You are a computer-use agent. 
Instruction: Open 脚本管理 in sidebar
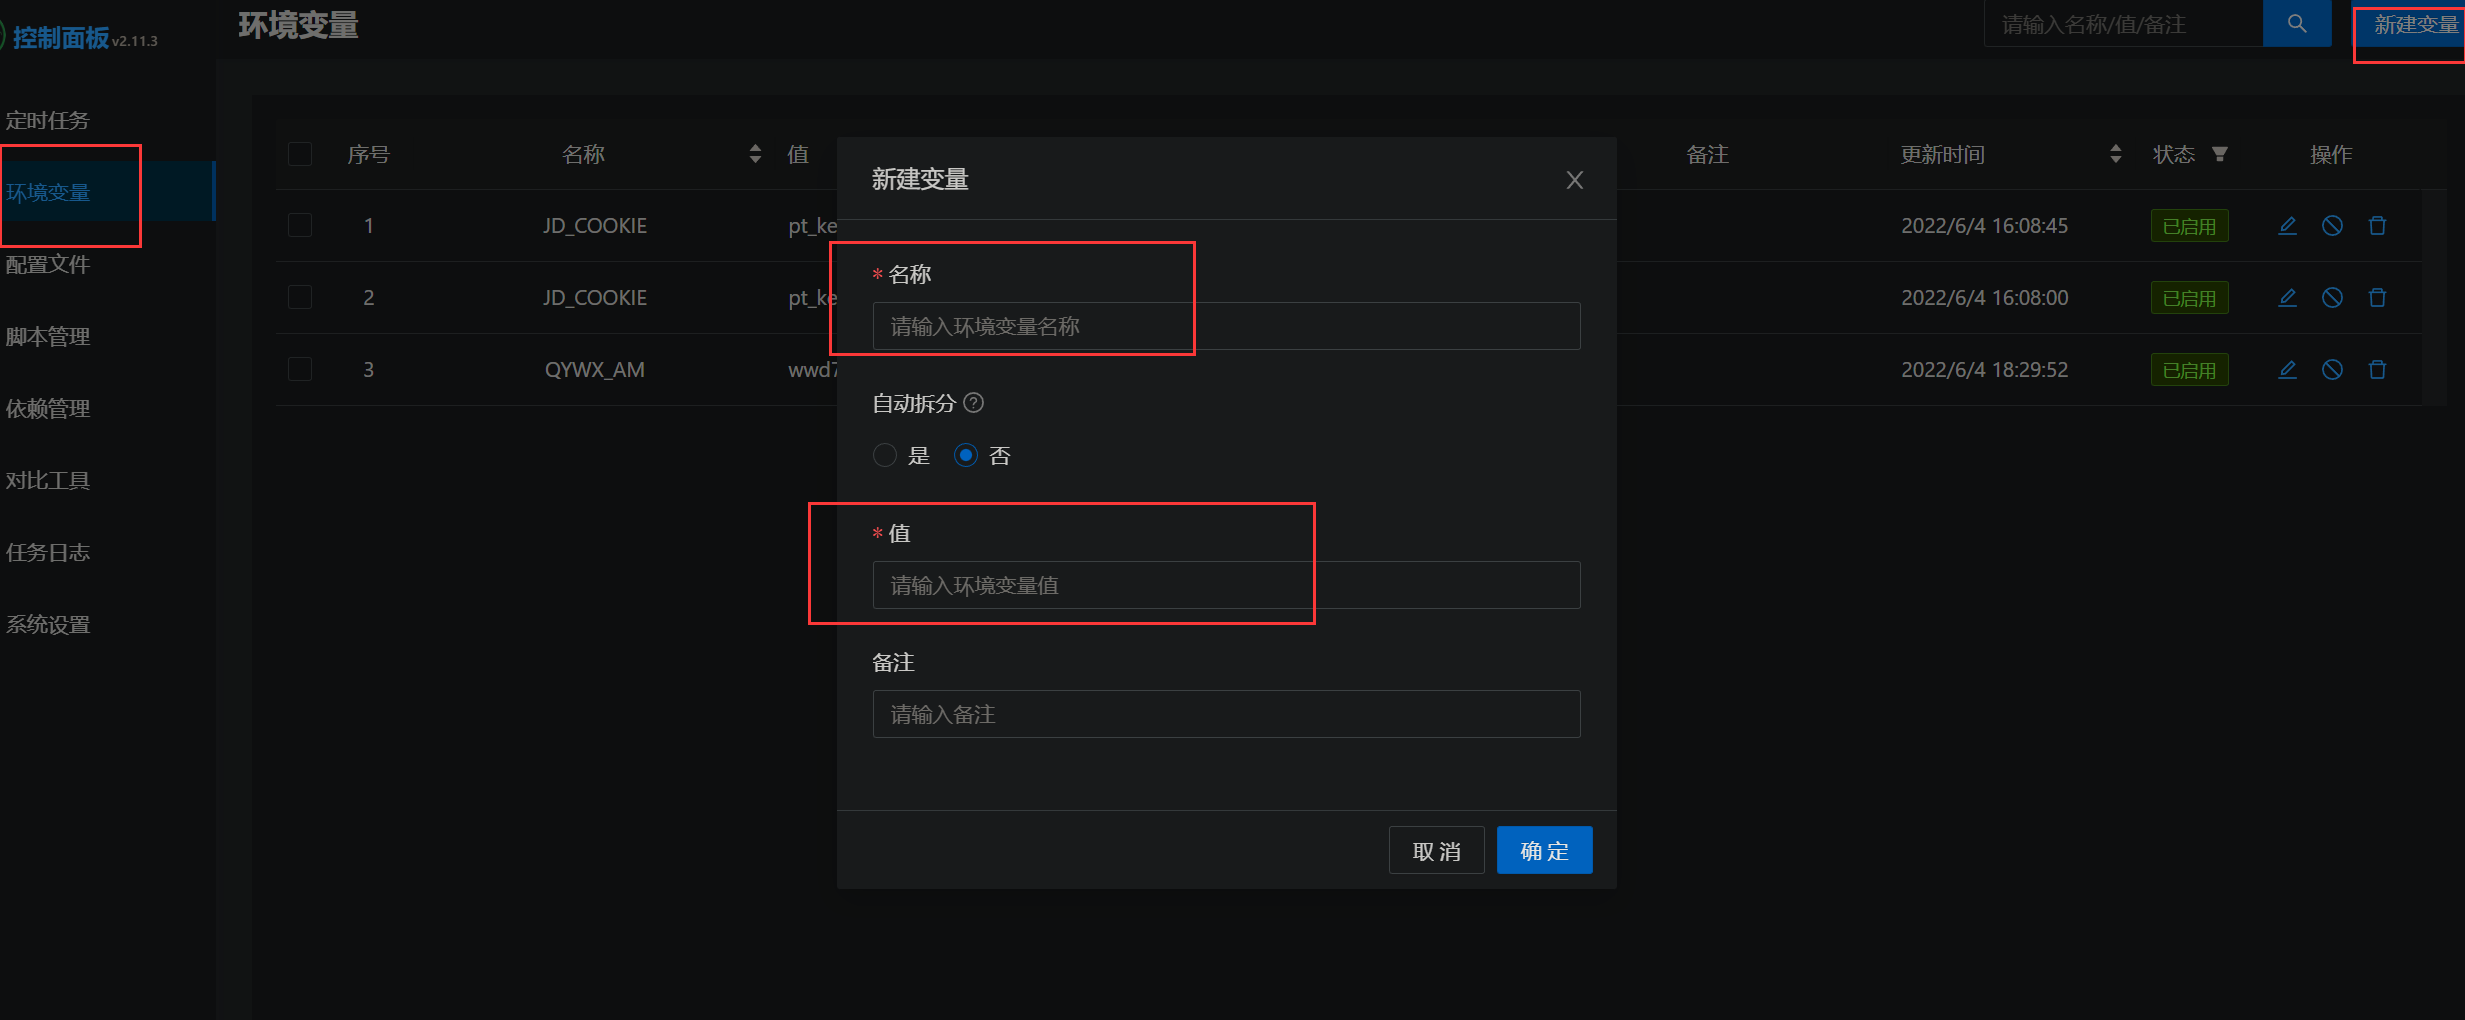[x=48, y=337]
